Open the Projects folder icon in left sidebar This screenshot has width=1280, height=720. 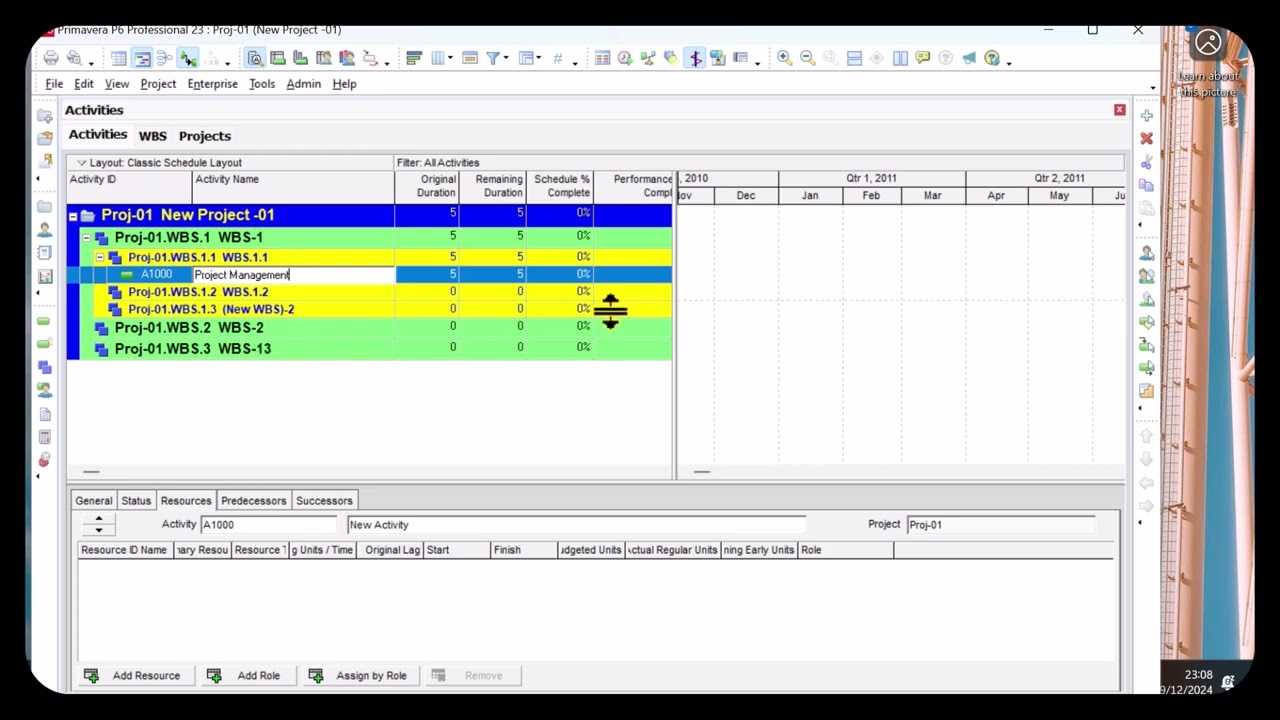tap(44, 207)
